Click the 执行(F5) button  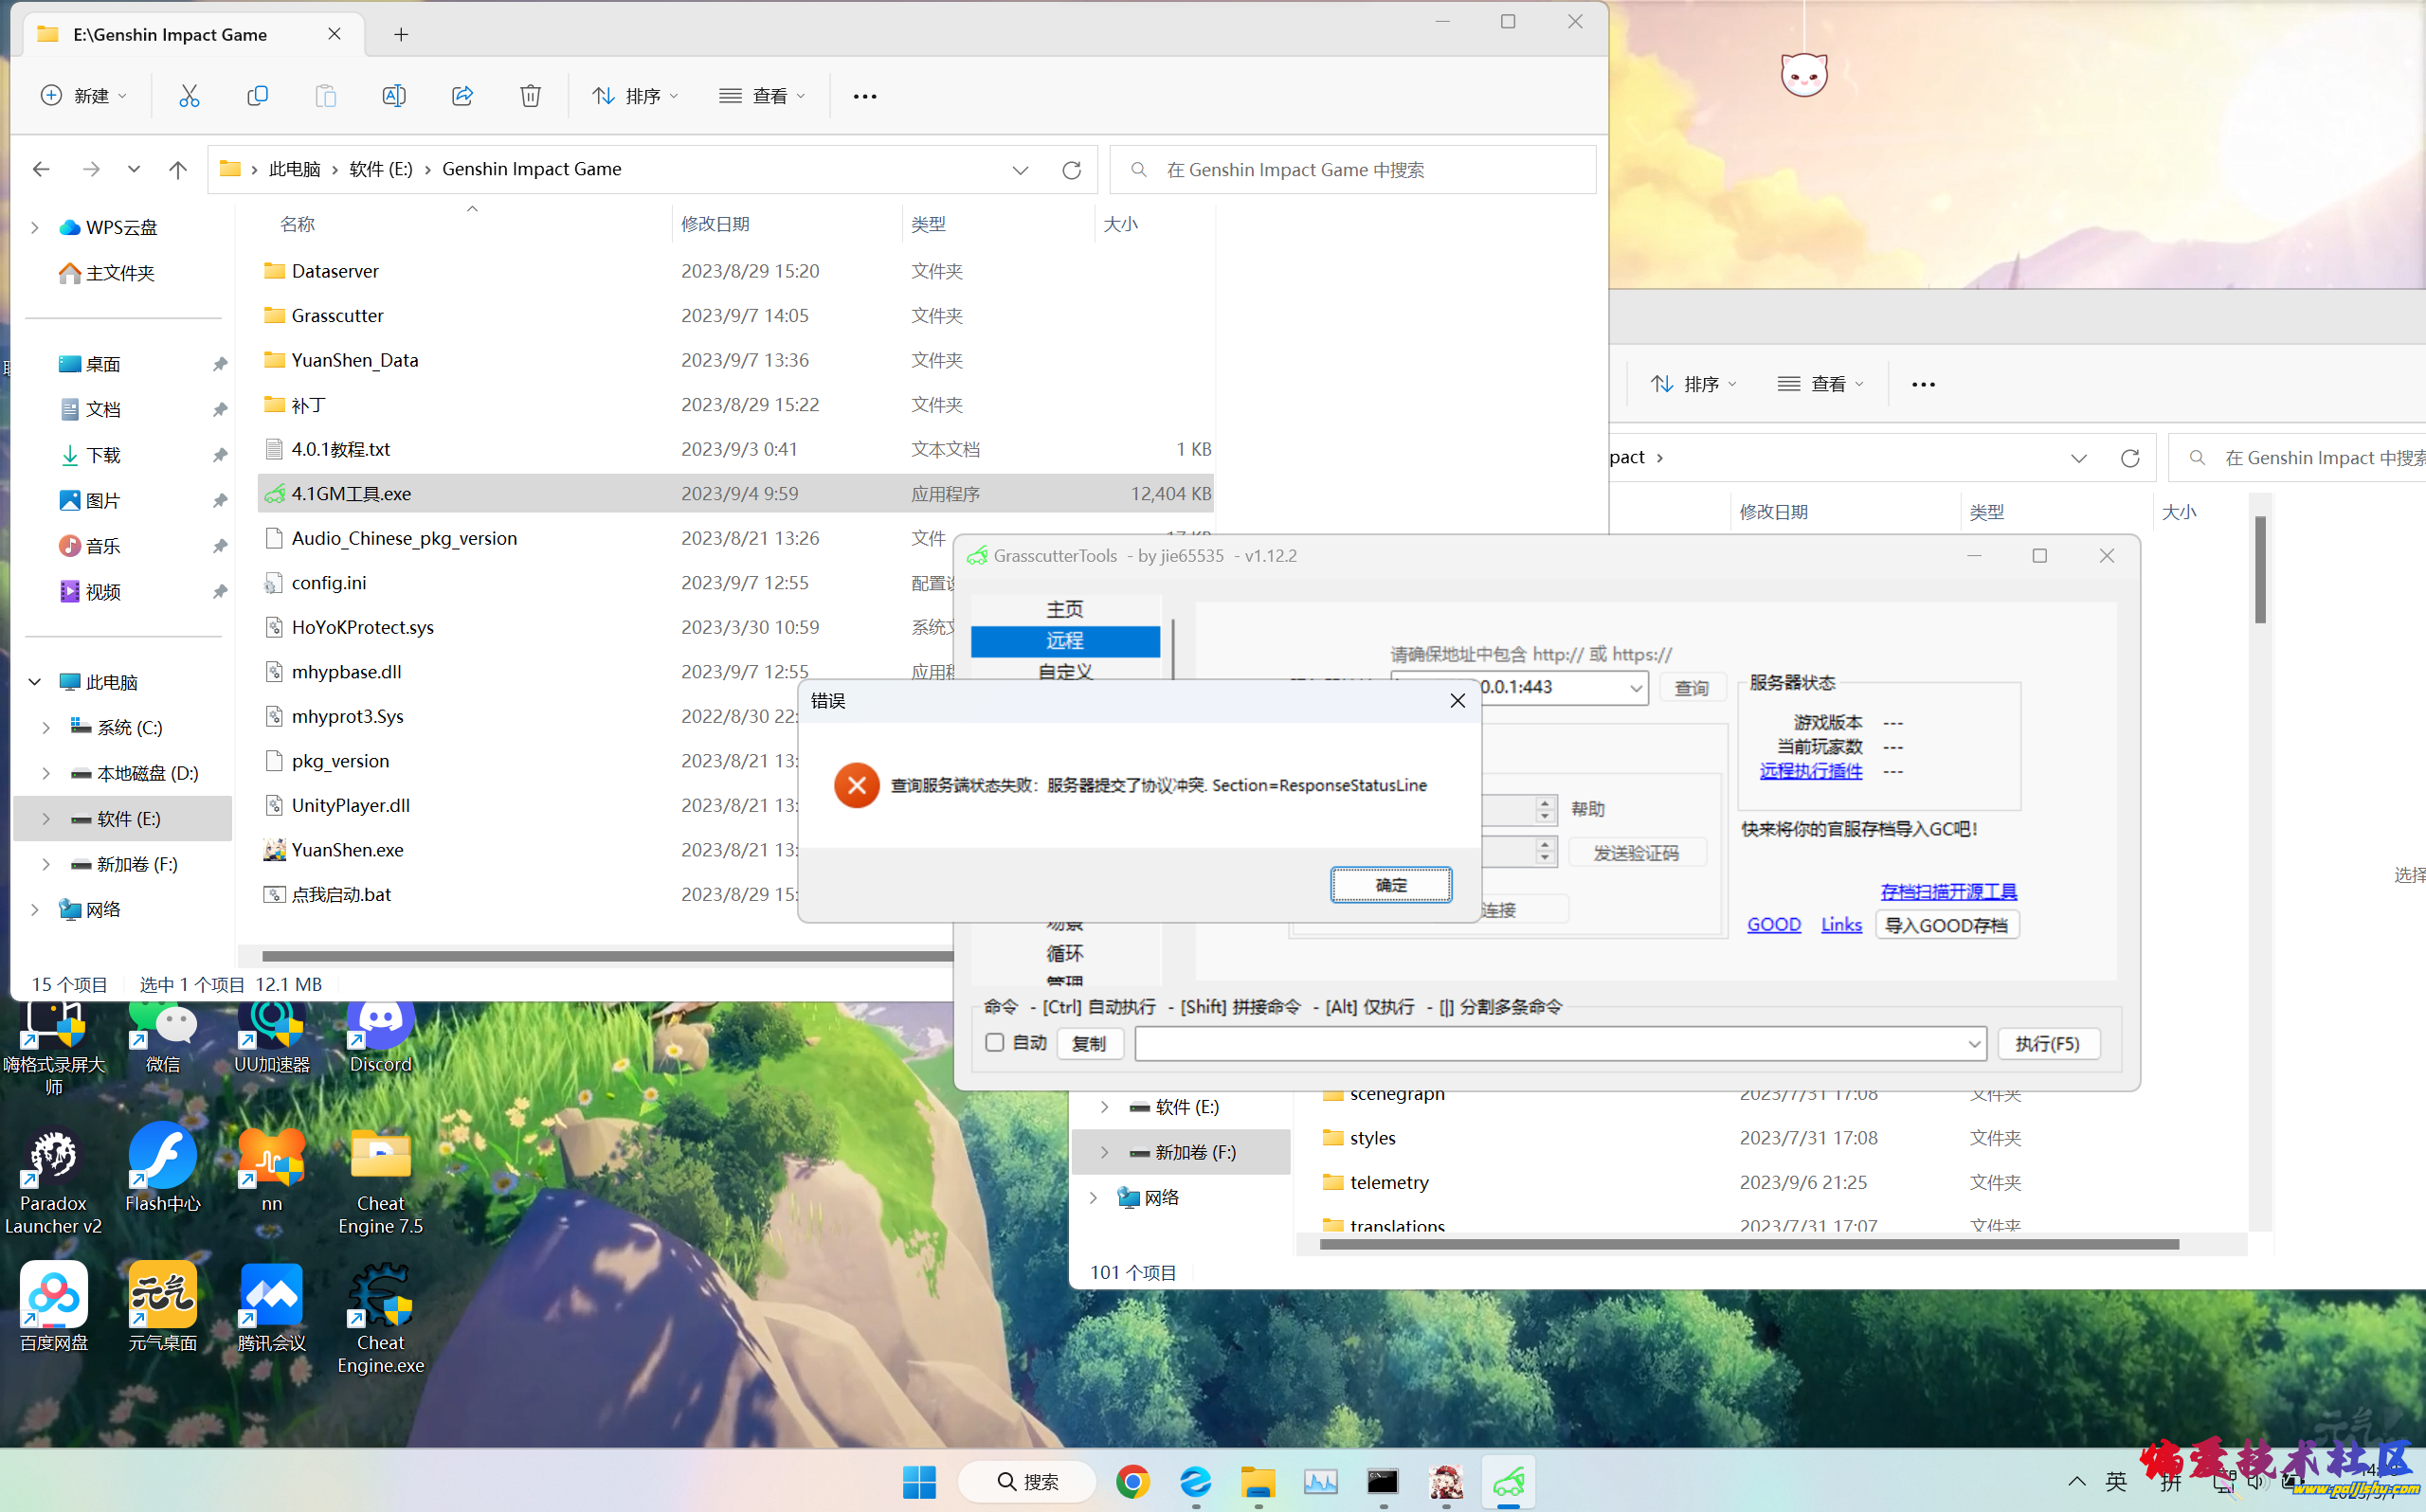coord(2048,1044)
